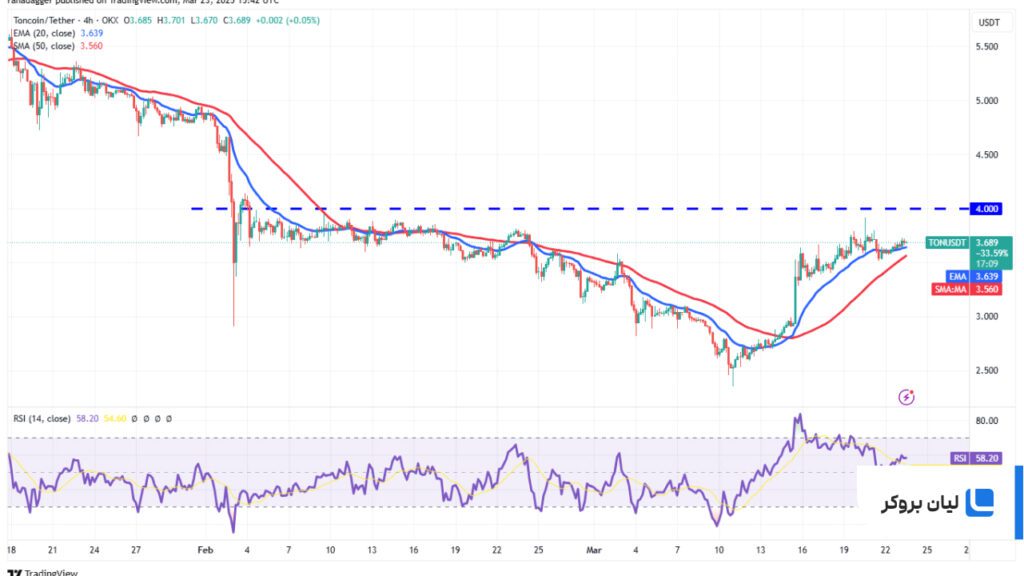
Task: Click the high value H3.701 in the header
Action: coord(171,20)
